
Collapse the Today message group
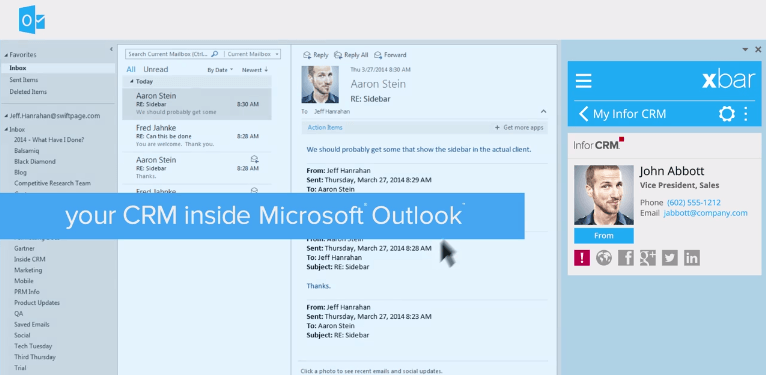131,82
